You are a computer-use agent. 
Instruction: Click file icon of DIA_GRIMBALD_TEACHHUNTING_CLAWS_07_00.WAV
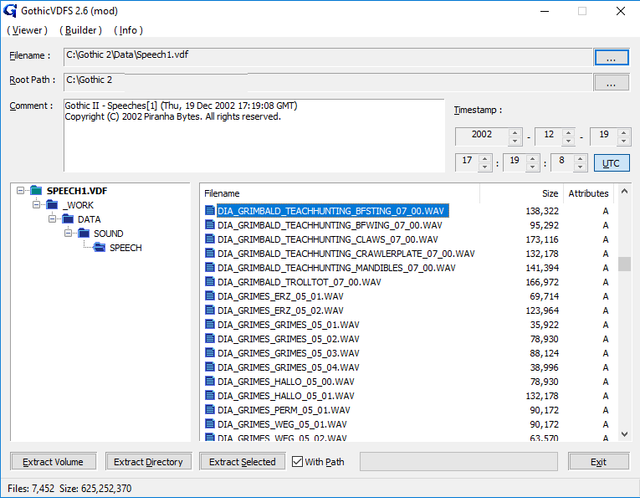click(x=210, y=239)
